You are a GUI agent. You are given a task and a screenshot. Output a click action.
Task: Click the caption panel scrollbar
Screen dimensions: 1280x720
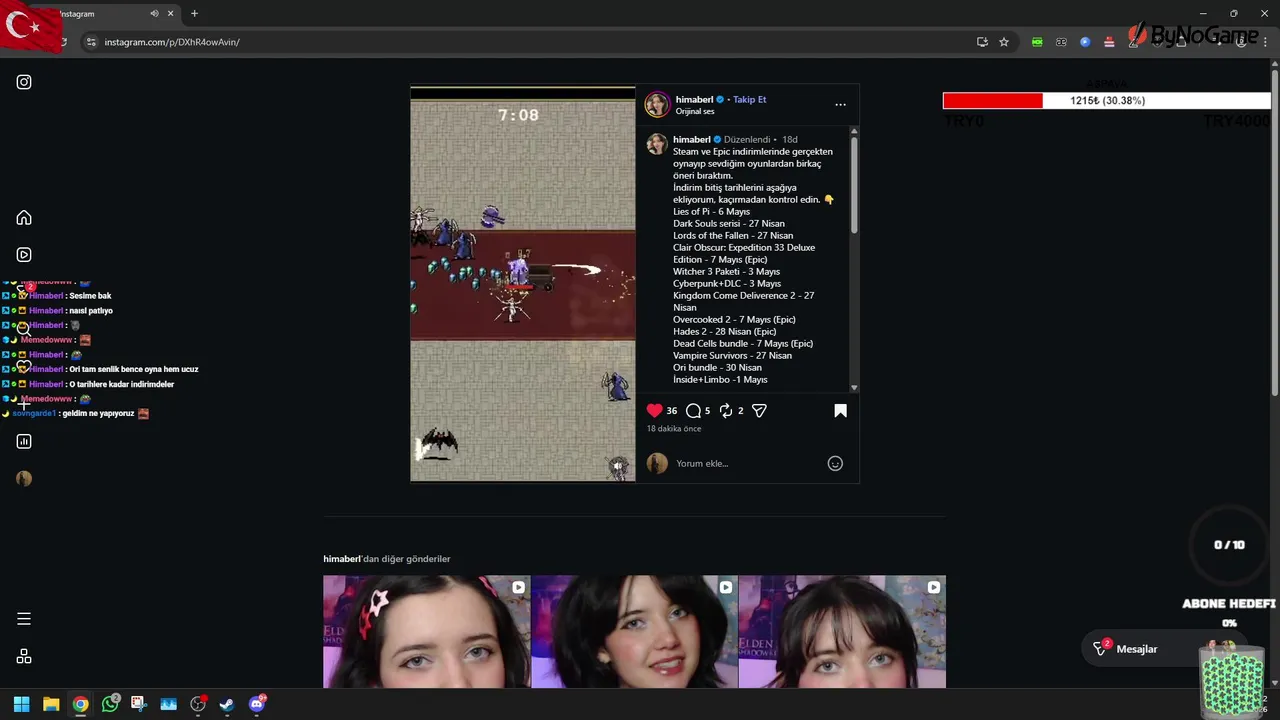pyautogui.click(x=854, y=185)
